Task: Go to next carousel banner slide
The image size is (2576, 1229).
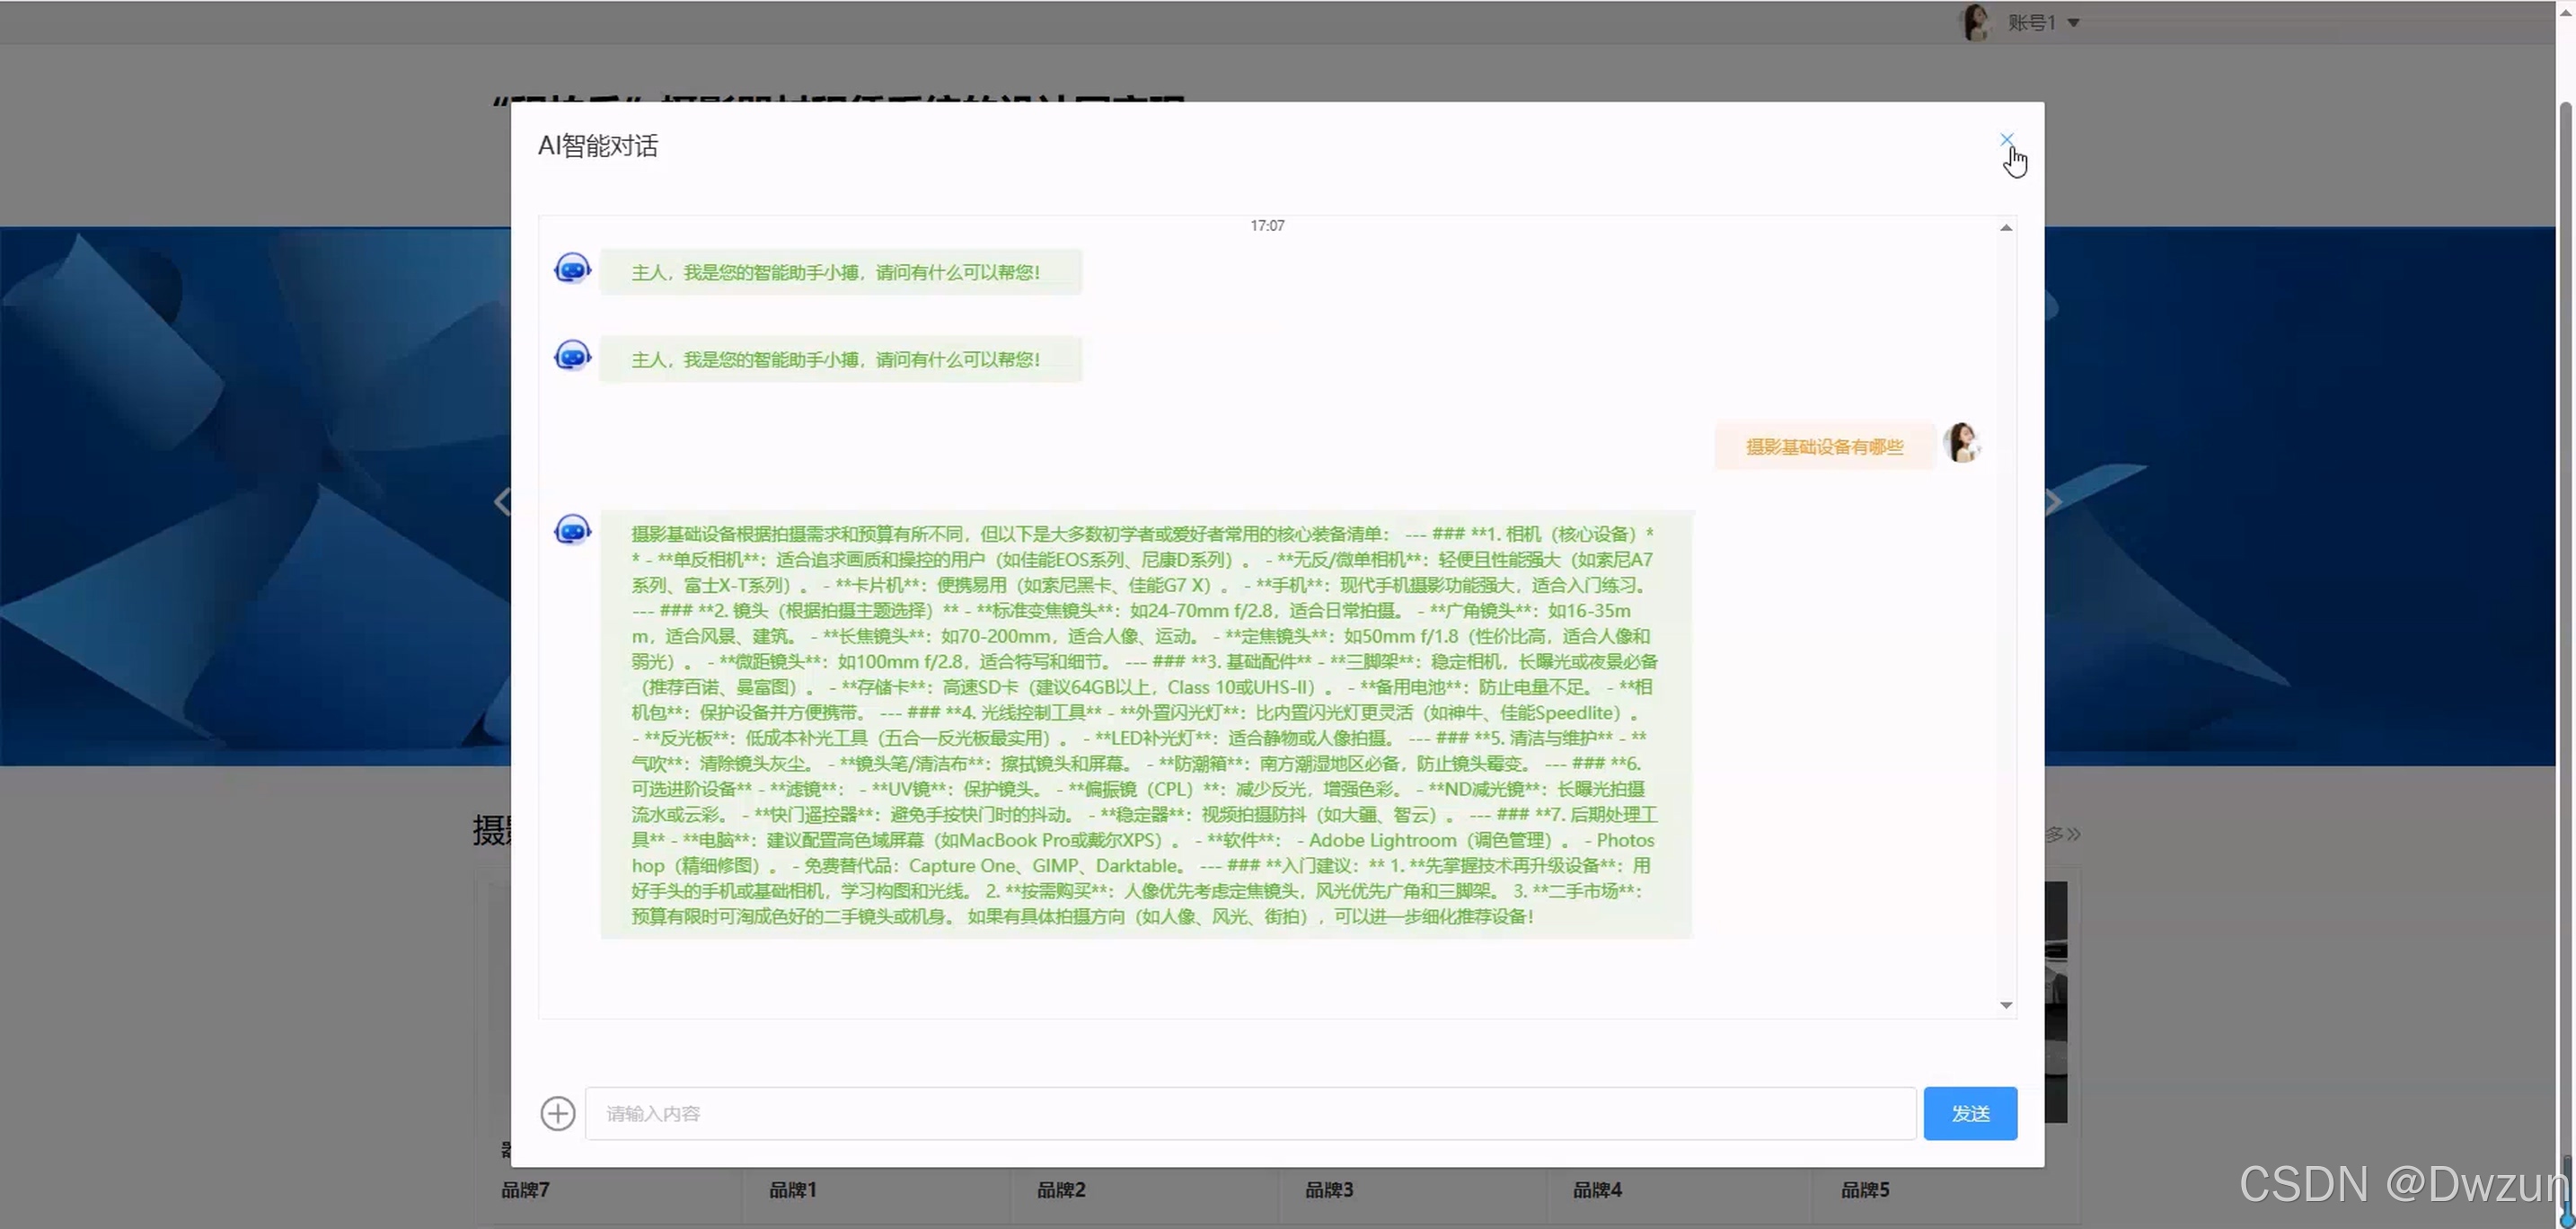Action: [2053, 501]
